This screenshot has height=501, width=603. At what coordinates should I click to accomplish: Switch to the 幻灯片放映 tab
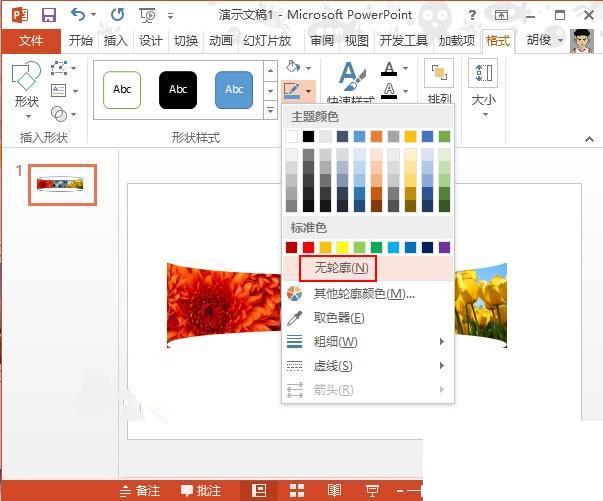[x=267, y=40]
